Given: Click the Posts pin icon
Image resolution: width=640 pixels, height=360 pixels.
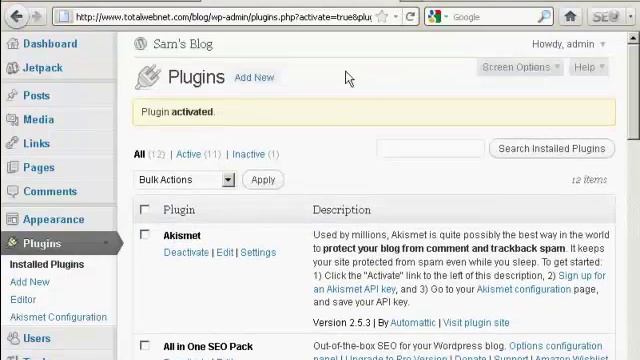Looking at the screenshot, I should click(x=13, y=96).
